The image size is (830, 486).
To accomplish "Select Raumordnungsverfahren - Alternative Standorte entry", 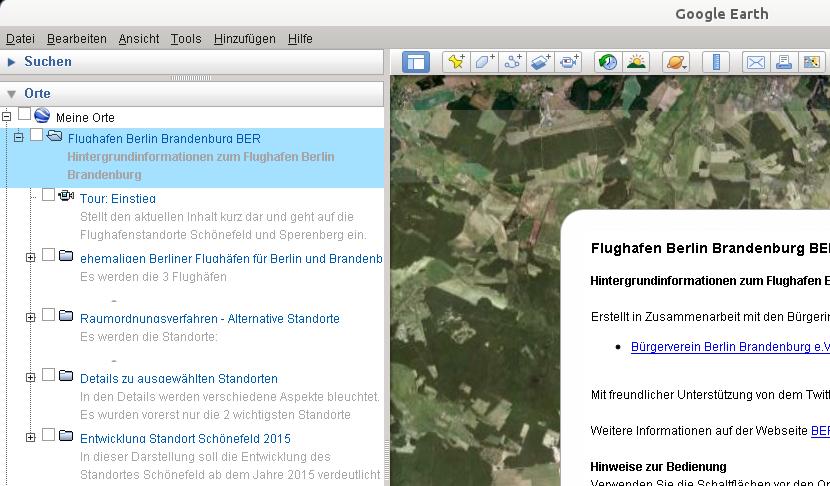I will 210,319.
